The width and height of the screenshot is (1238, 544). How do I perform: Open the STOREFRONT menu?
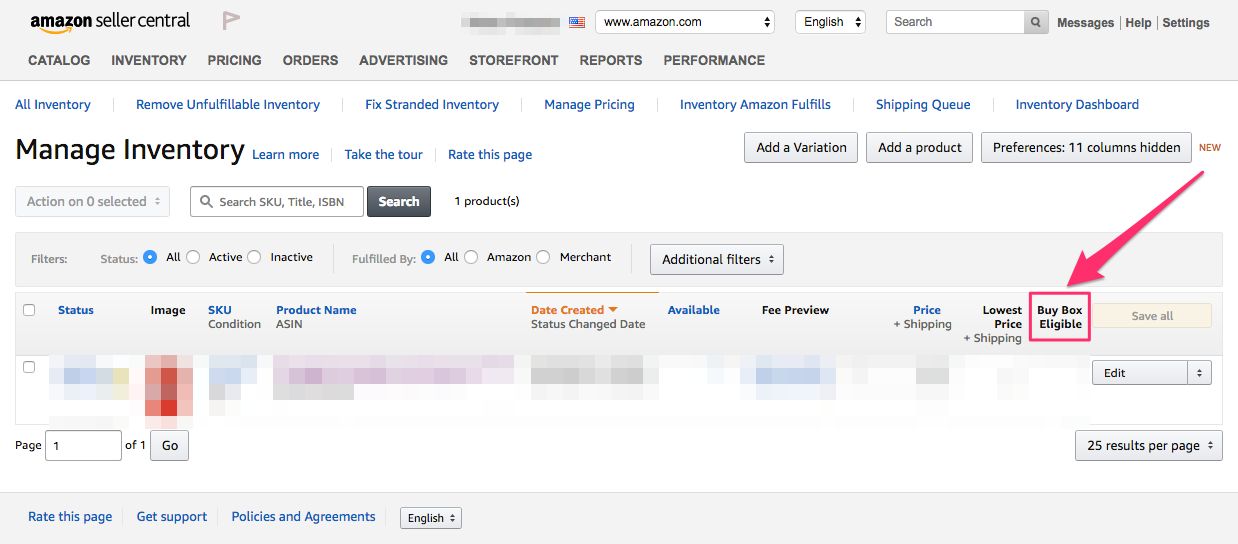pos(514,60)
